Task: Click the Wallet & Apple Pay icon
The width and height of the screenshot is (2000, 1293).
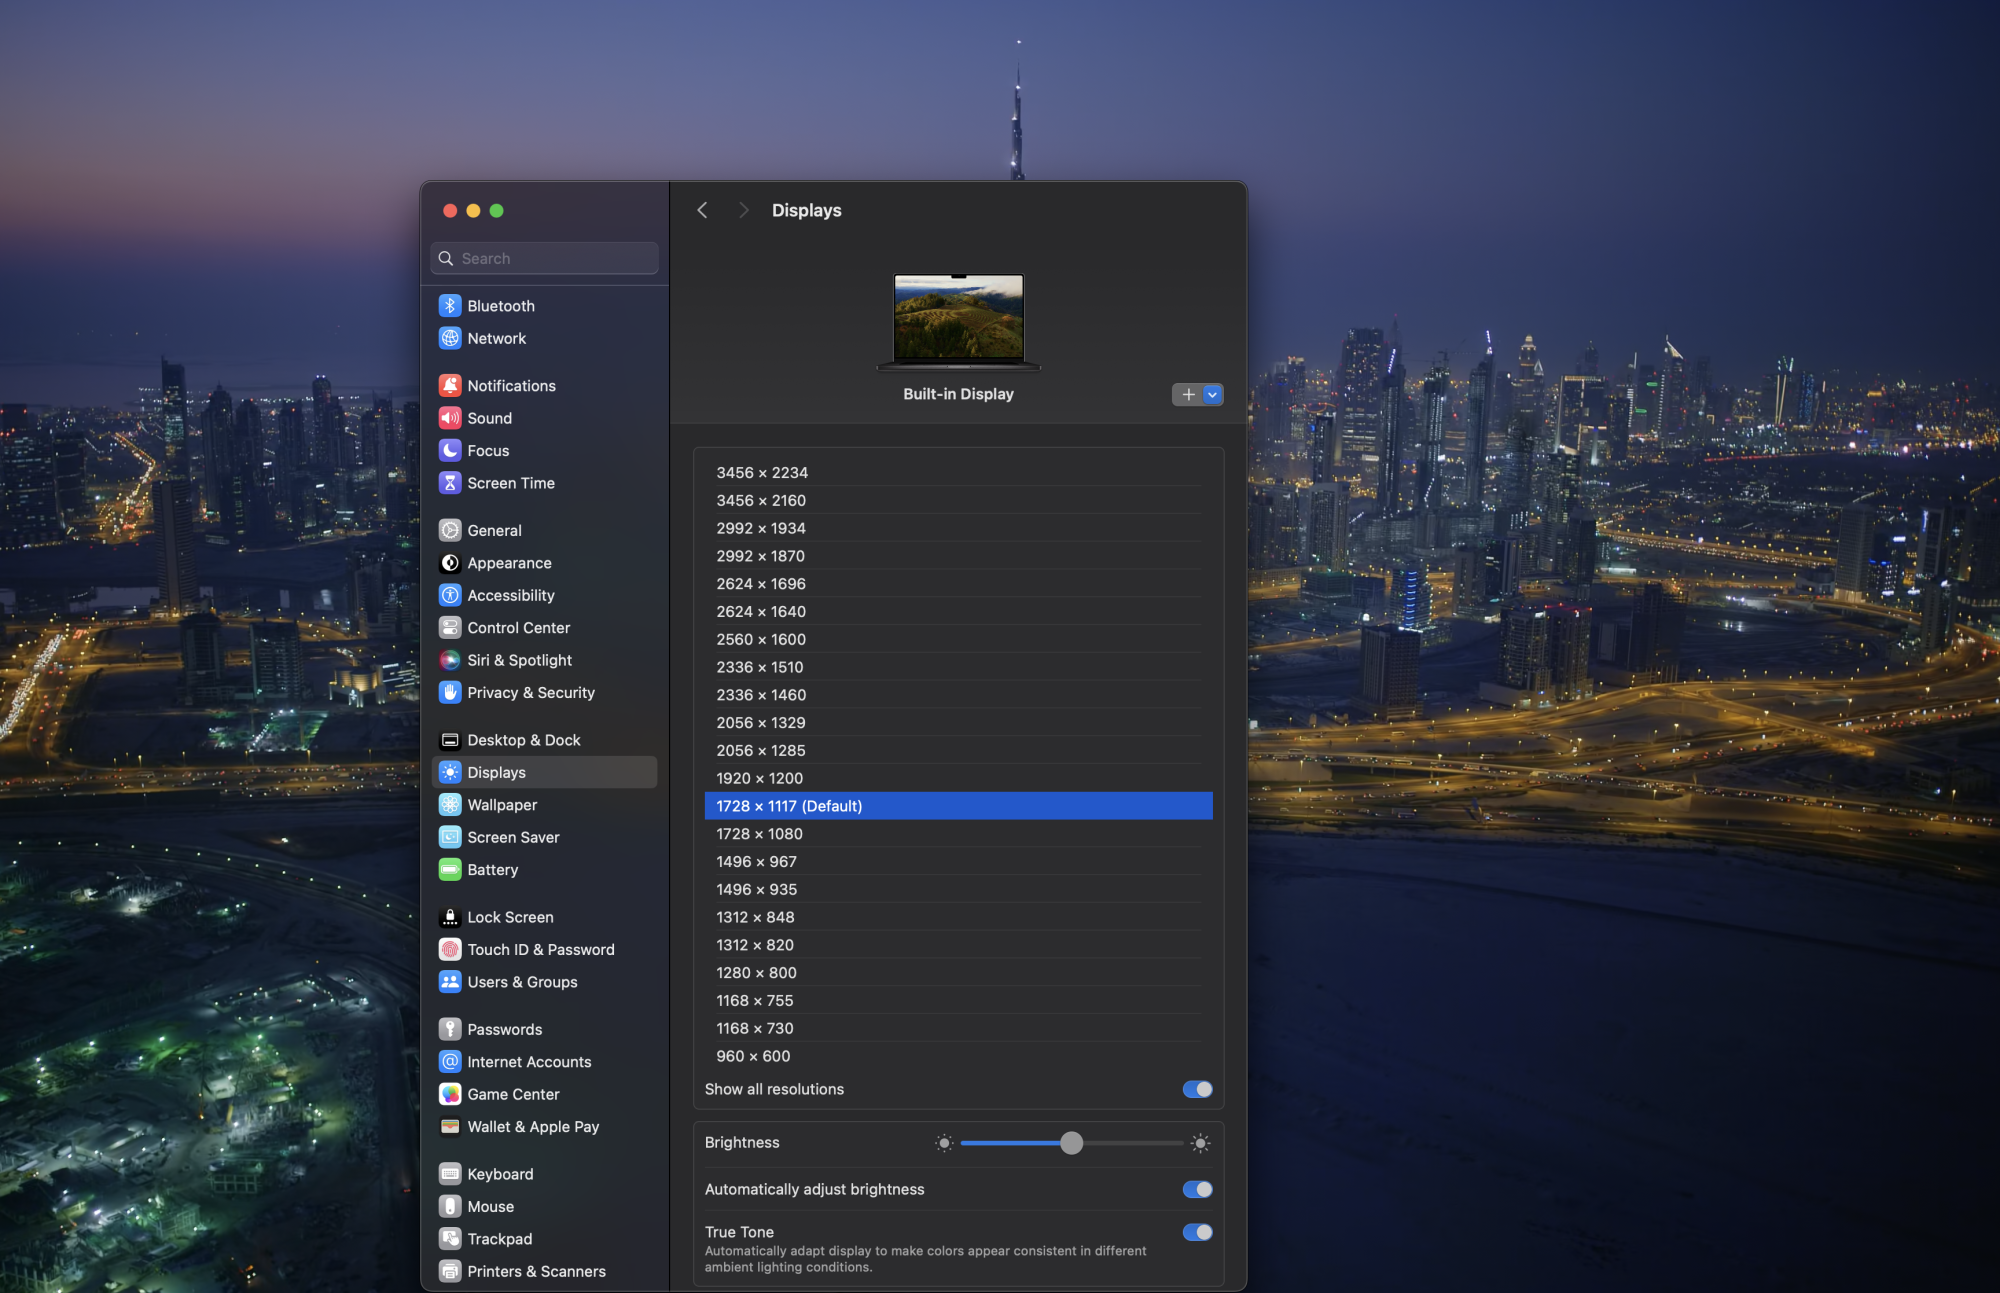Action: coord(450,1127)
